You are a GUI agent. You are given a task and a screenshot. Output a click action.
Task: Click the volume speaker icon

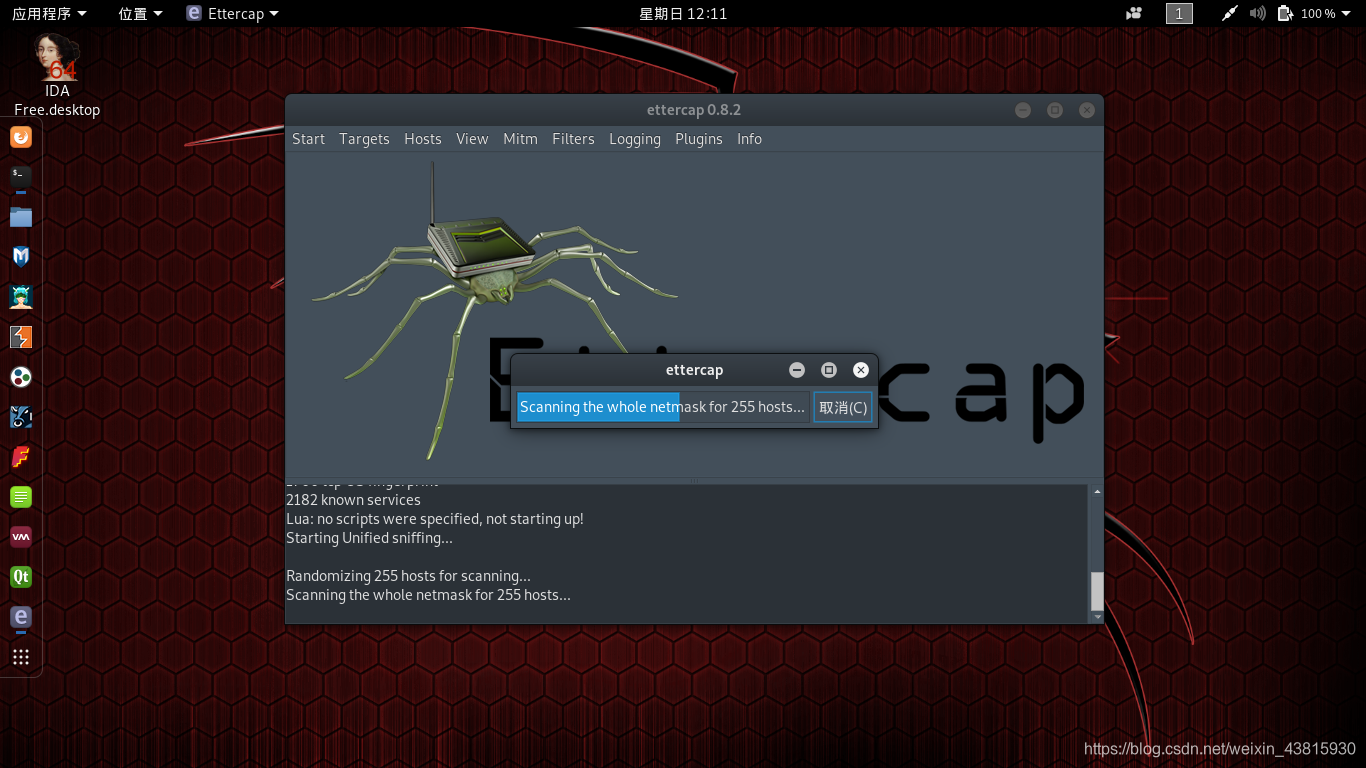point(1258,13)
